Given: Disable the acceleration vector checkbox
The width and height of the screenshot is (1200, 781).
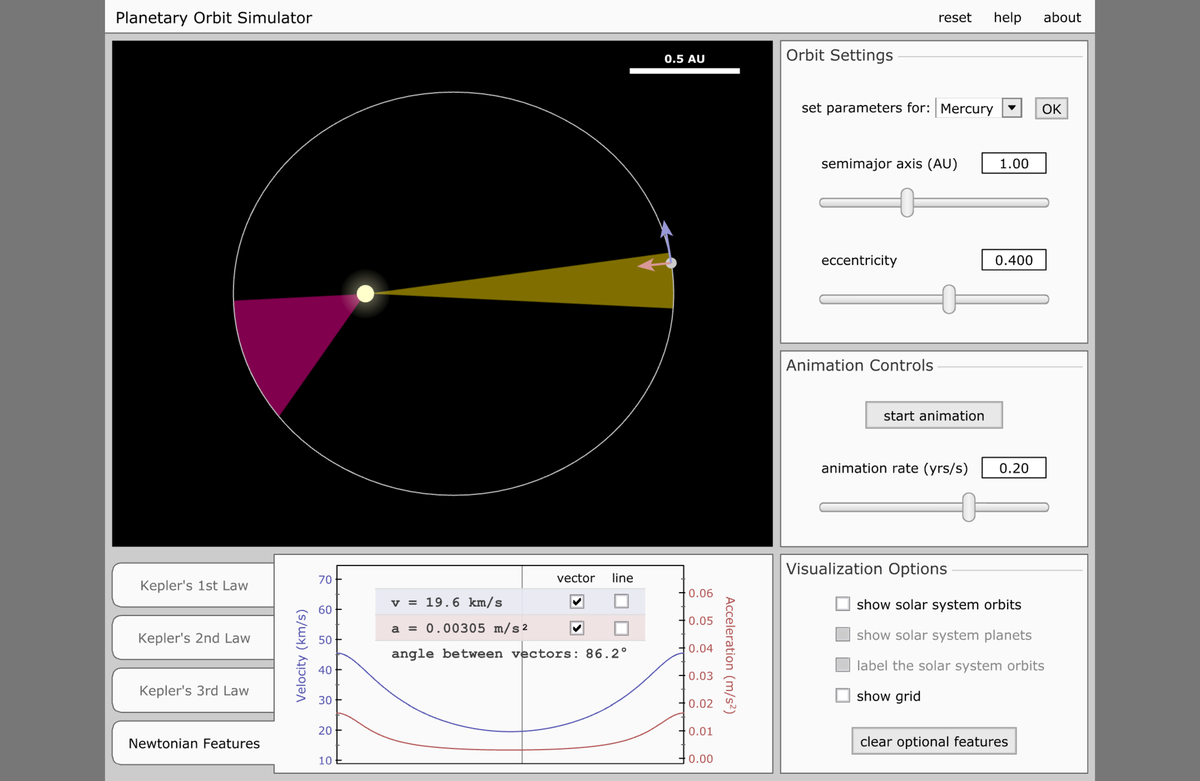Looking at the screenshot, I should [577, 627].
